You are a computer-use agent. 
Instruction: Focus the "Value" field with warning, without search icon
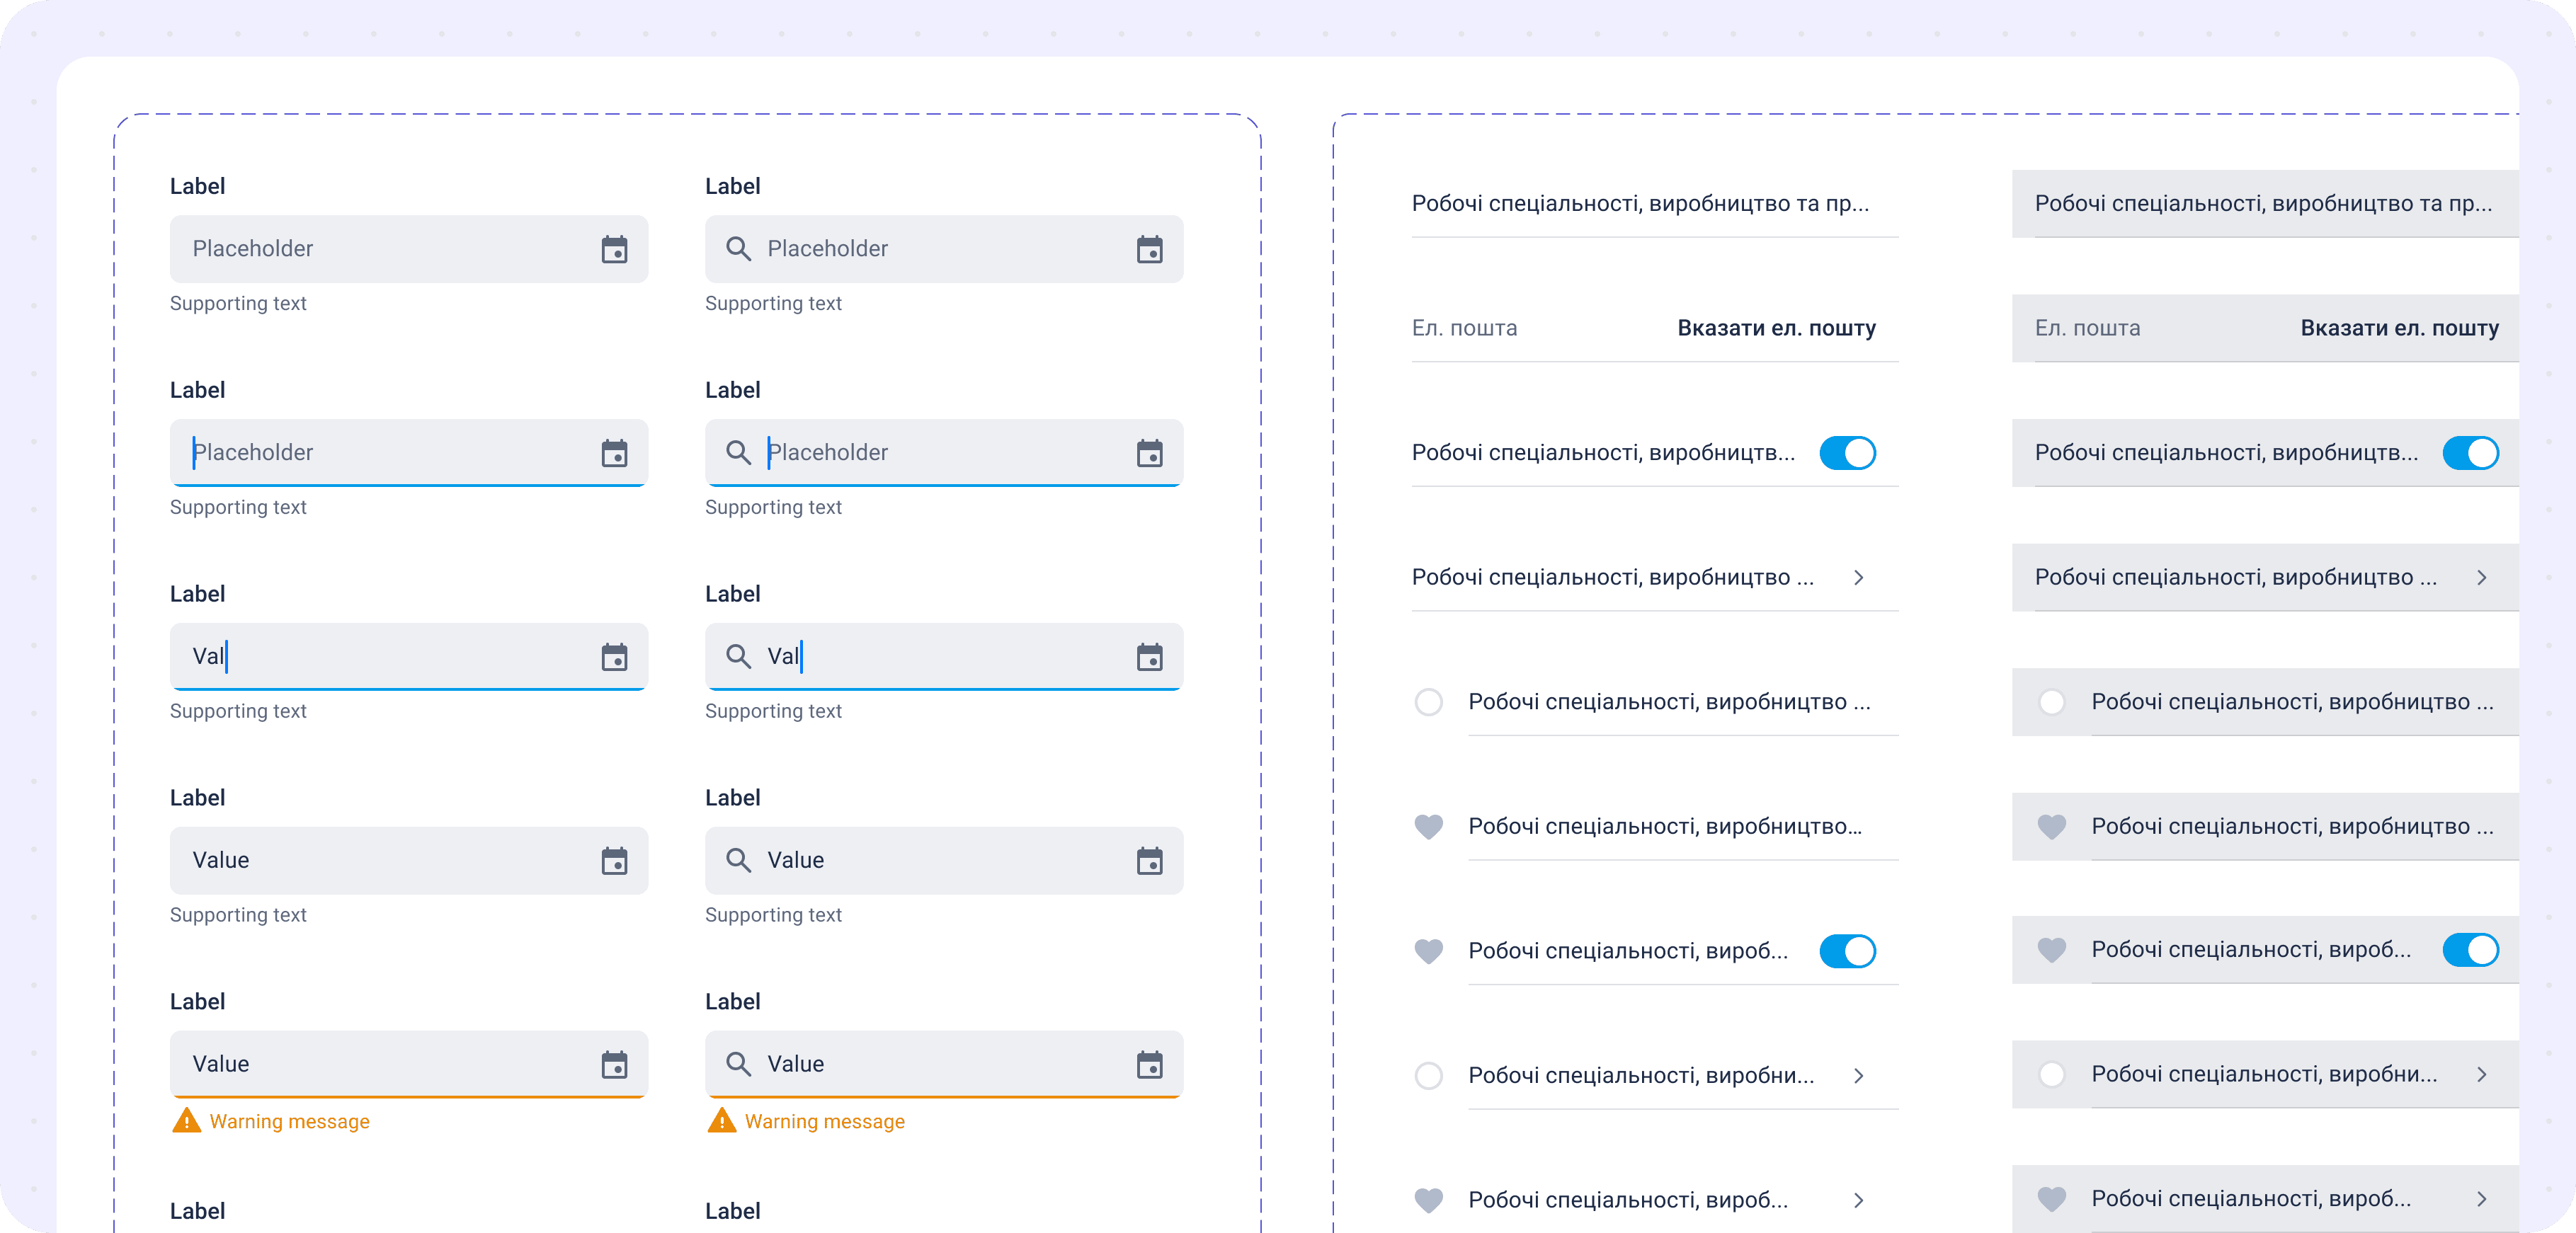tap(390, 1064)
